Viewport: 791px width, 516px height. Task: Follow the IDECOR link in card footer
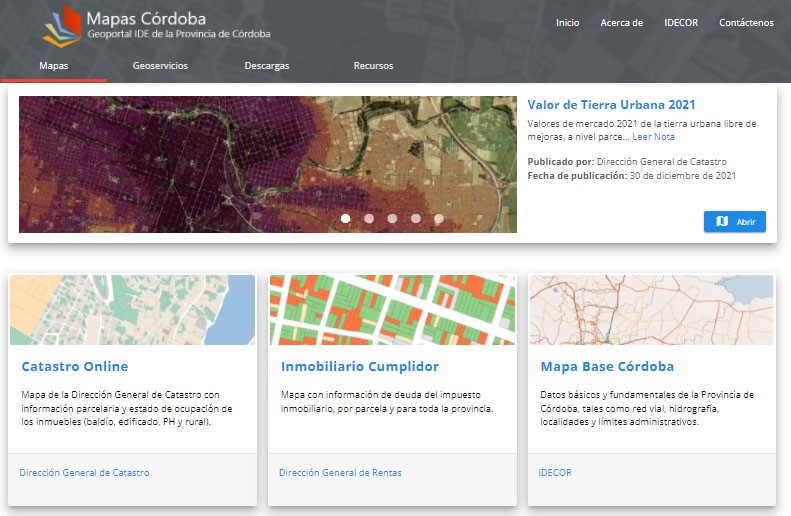pyautogui.click(x=555, y=473)
